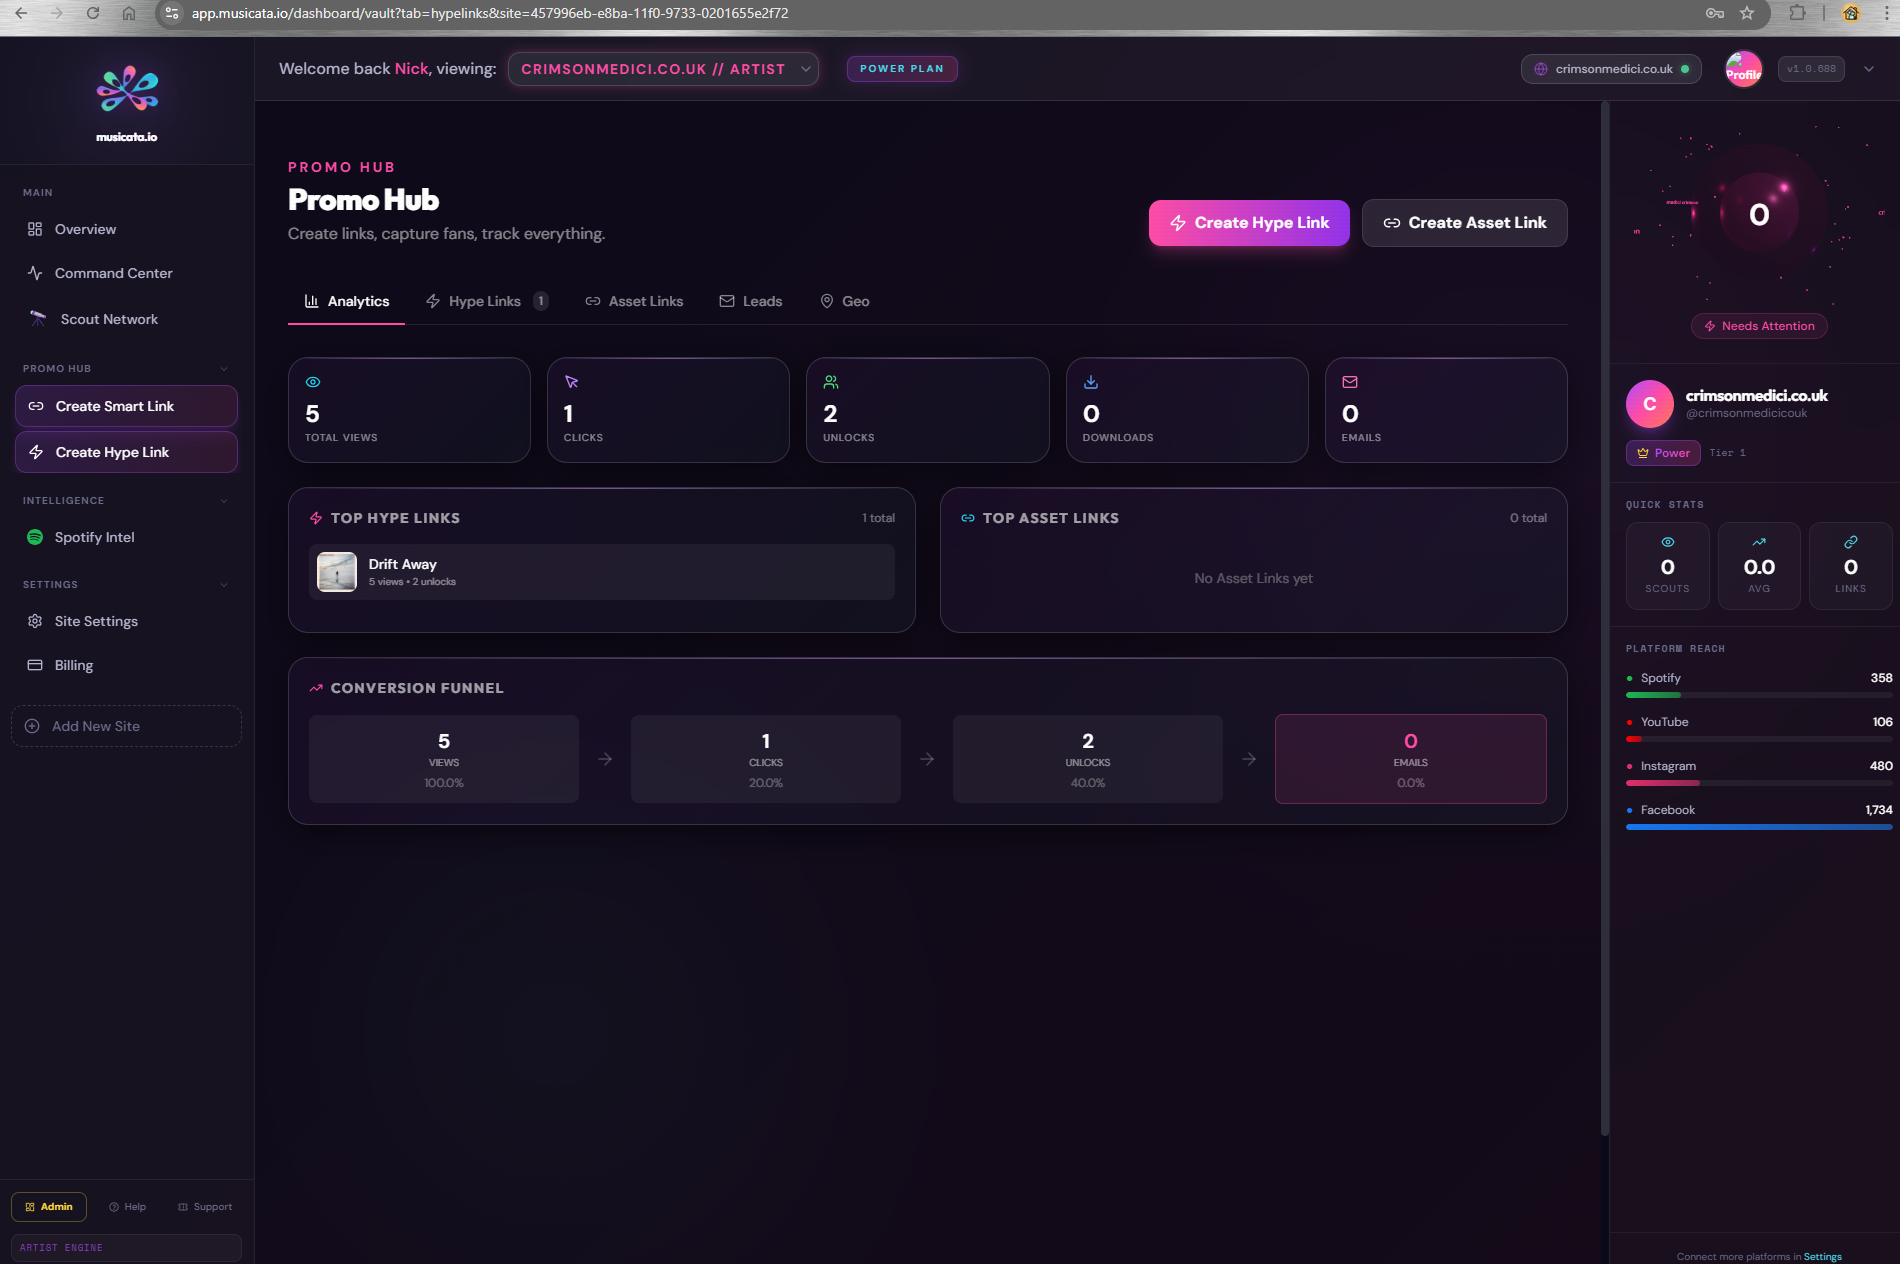Viewport: 1900px width, 1264px height.
Task: Click the Scout Network telescope icon
Action: click(x=38, y=319)
